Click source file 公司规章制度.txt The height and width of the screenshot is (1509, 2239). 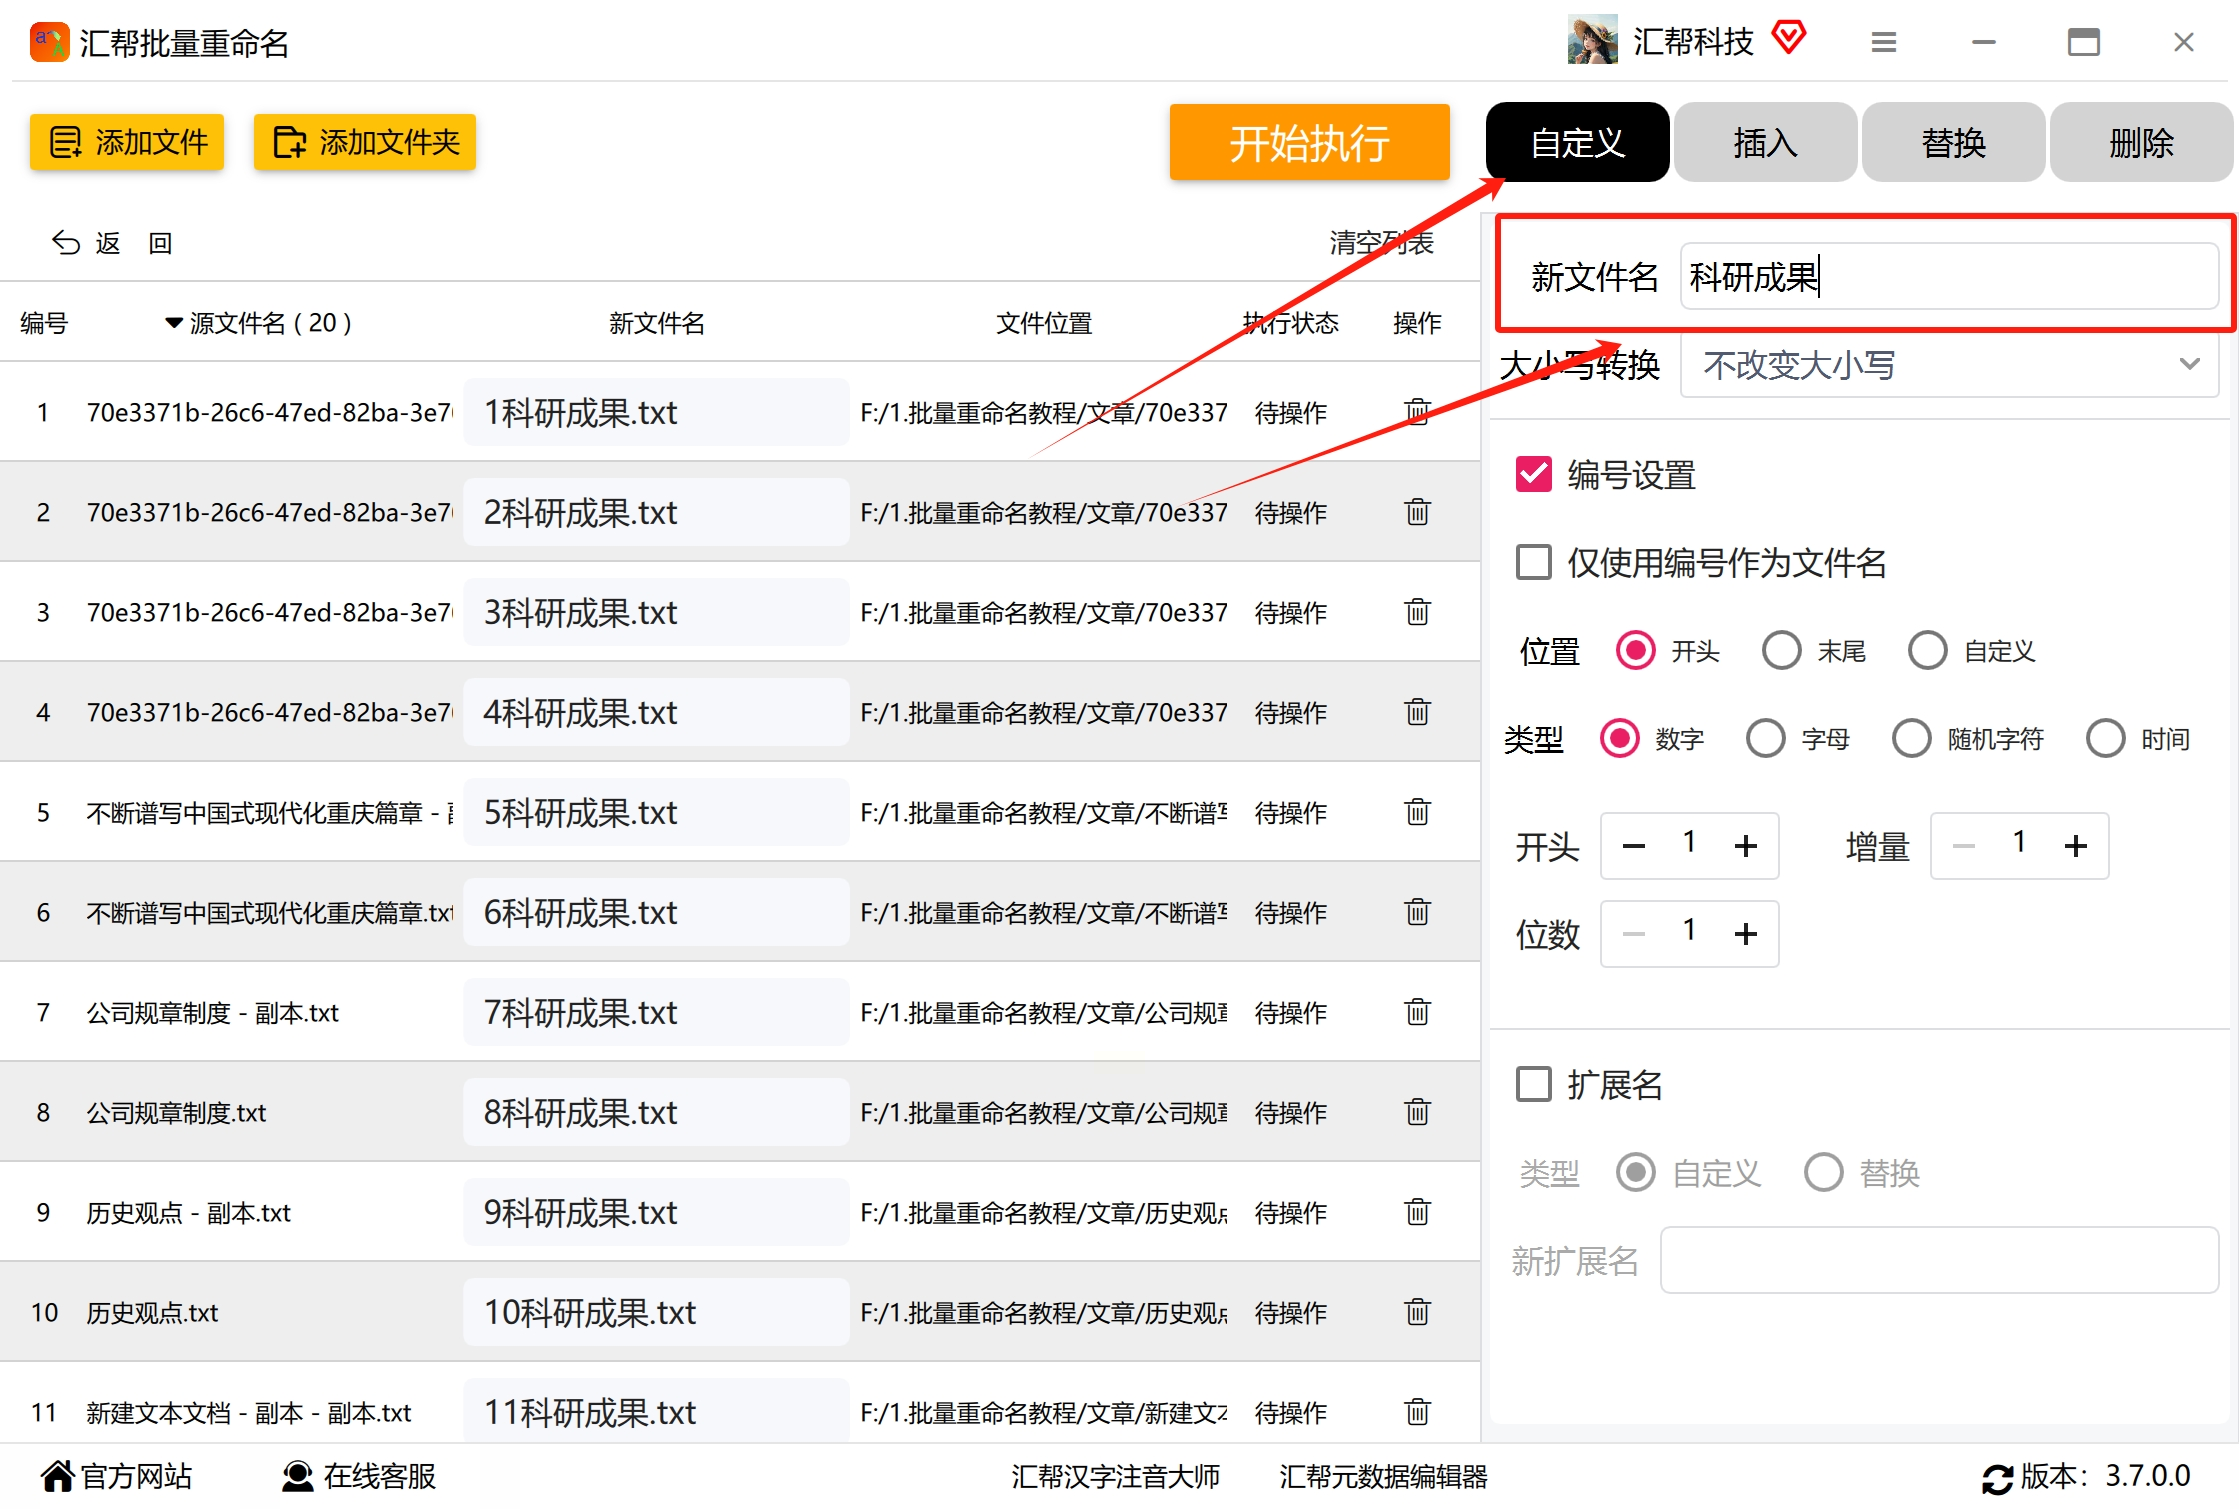tap(177, 1112)
